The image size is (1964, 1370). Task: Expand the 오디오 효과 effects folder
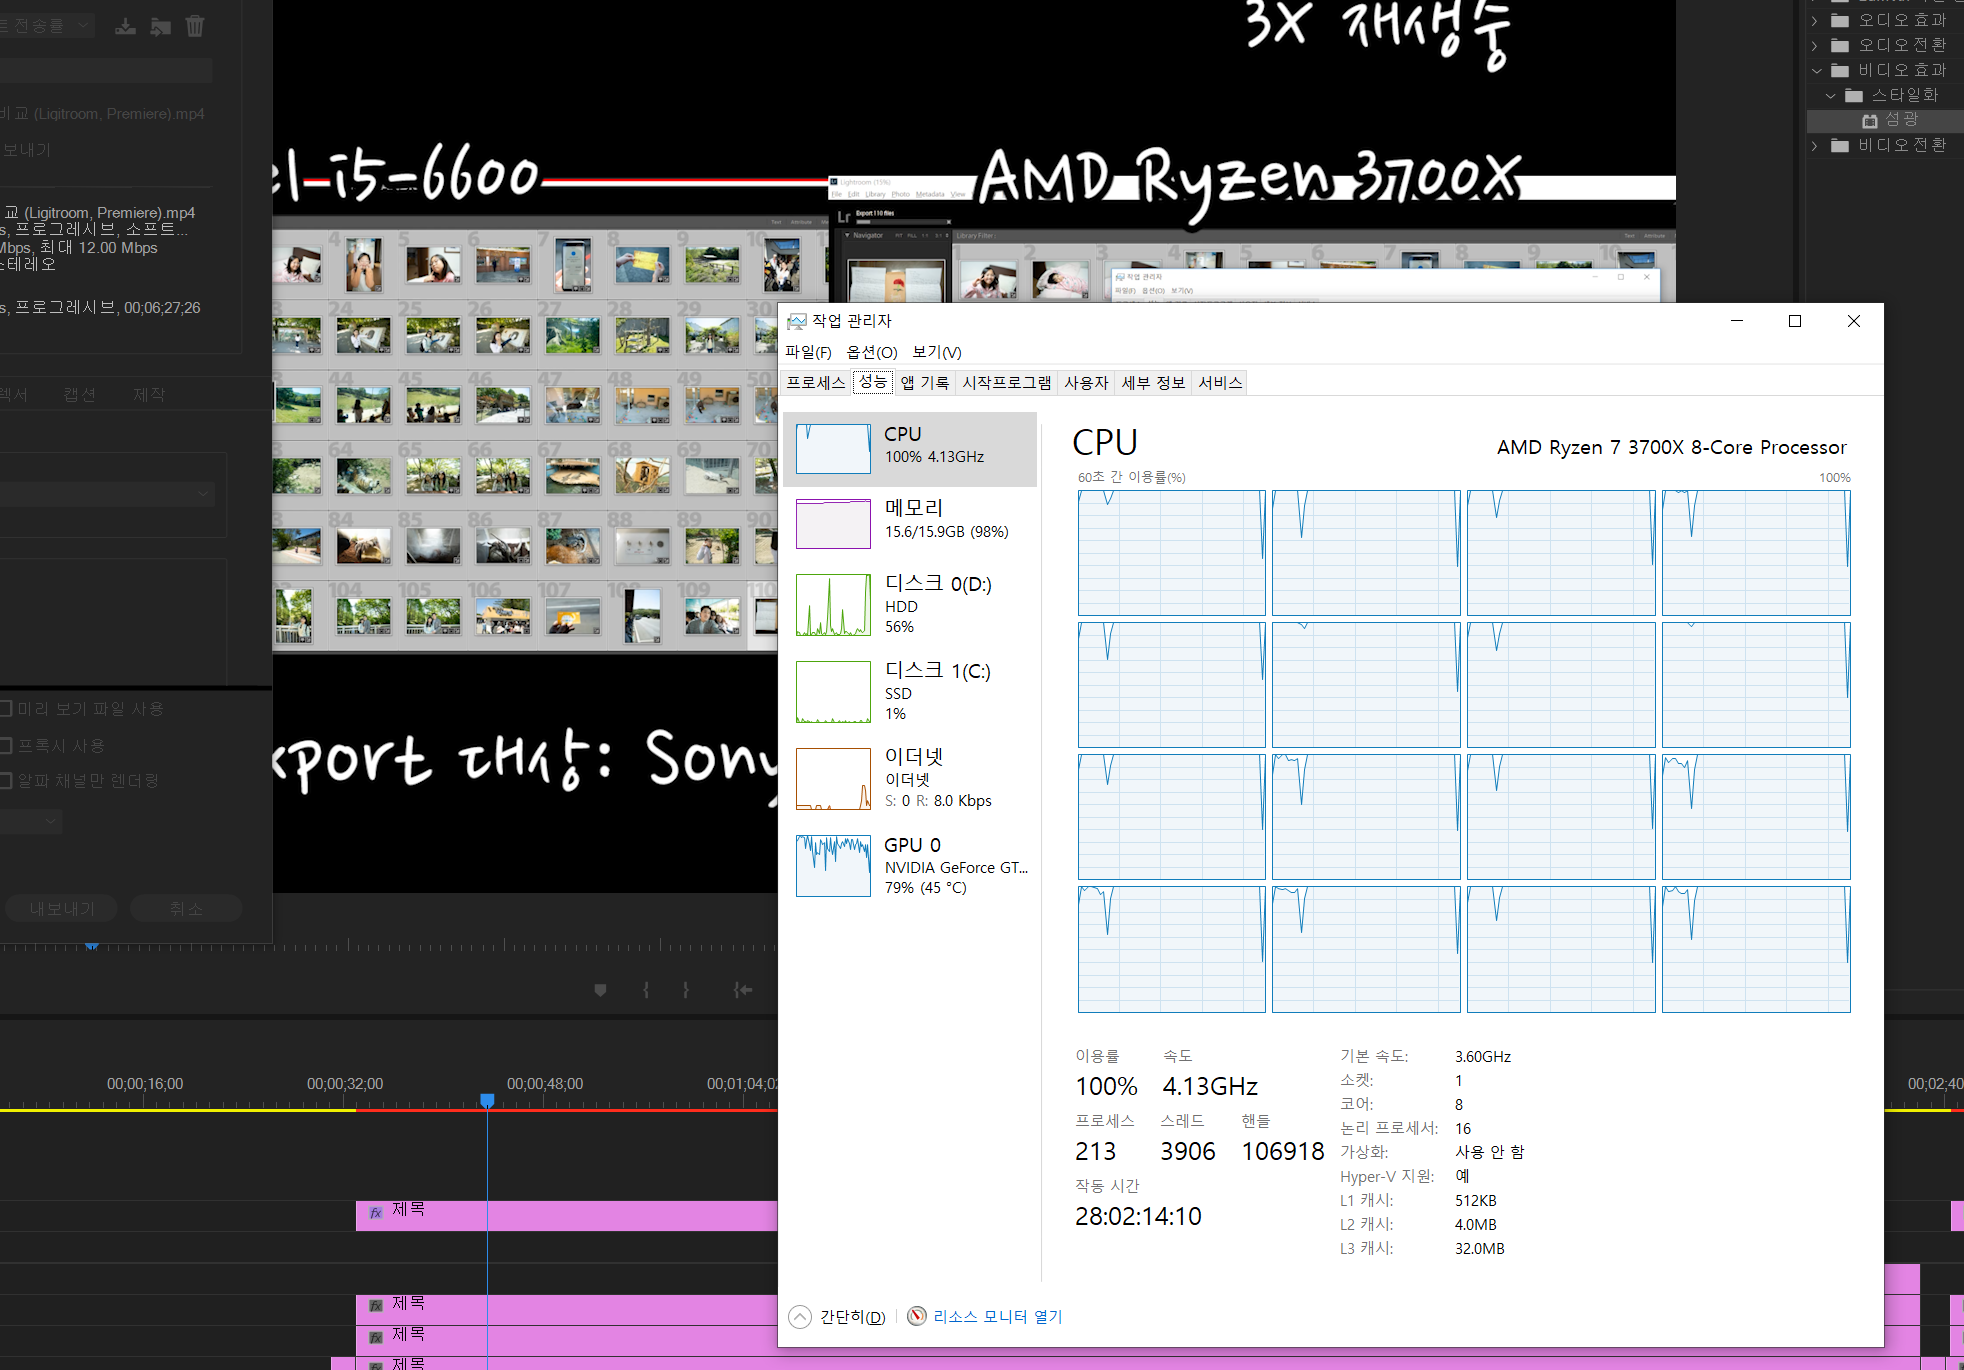coord(1815,20)
